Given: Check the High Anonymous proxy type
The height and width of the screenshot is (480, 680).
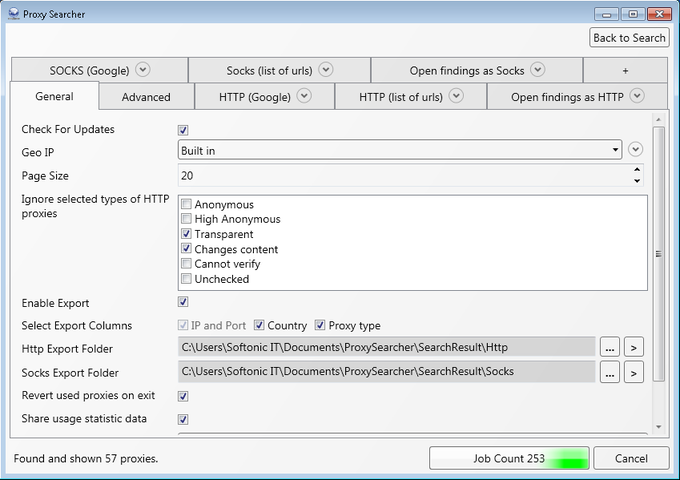Looking at the screenshot, I should tap(186, 218).
